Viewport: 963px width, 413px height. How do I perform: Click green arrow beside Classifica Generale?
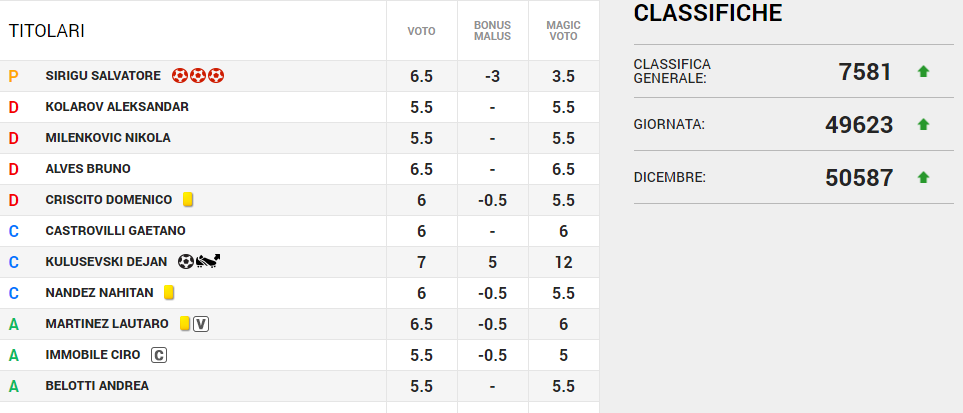923,71
